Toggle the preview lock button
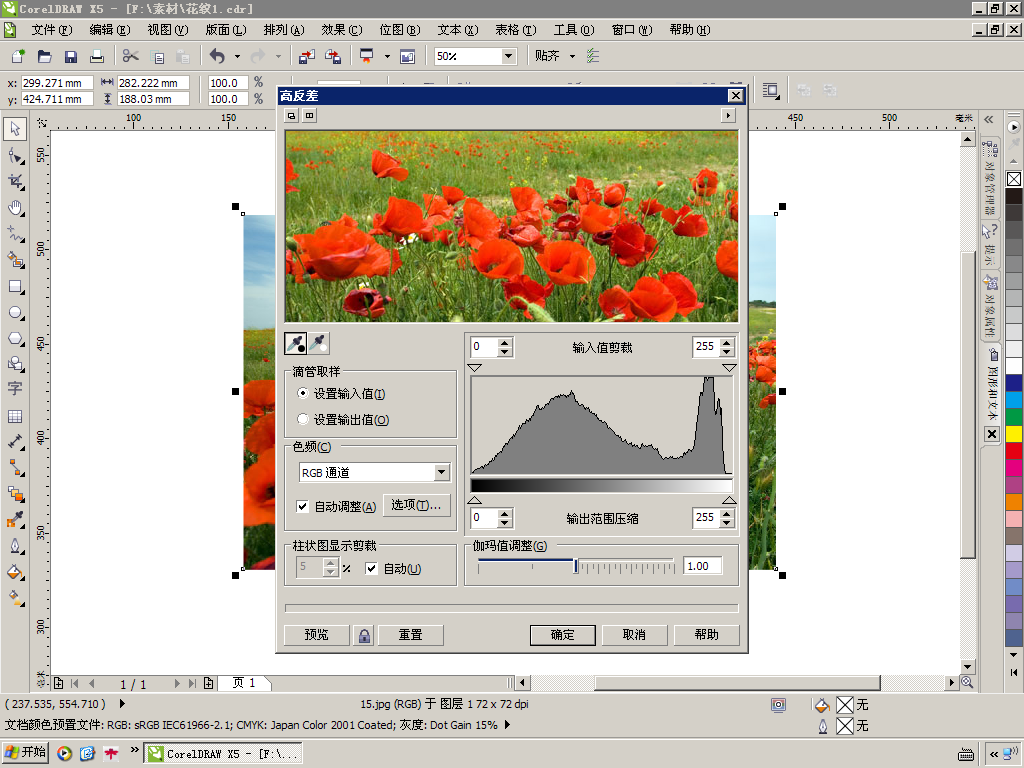Viewport: 1024px width, 768px height. [x=364, y=635]
